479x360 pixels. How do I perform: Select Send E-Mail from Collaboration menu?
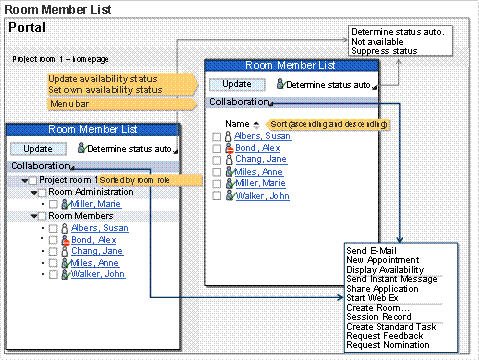tap(371, 251)
